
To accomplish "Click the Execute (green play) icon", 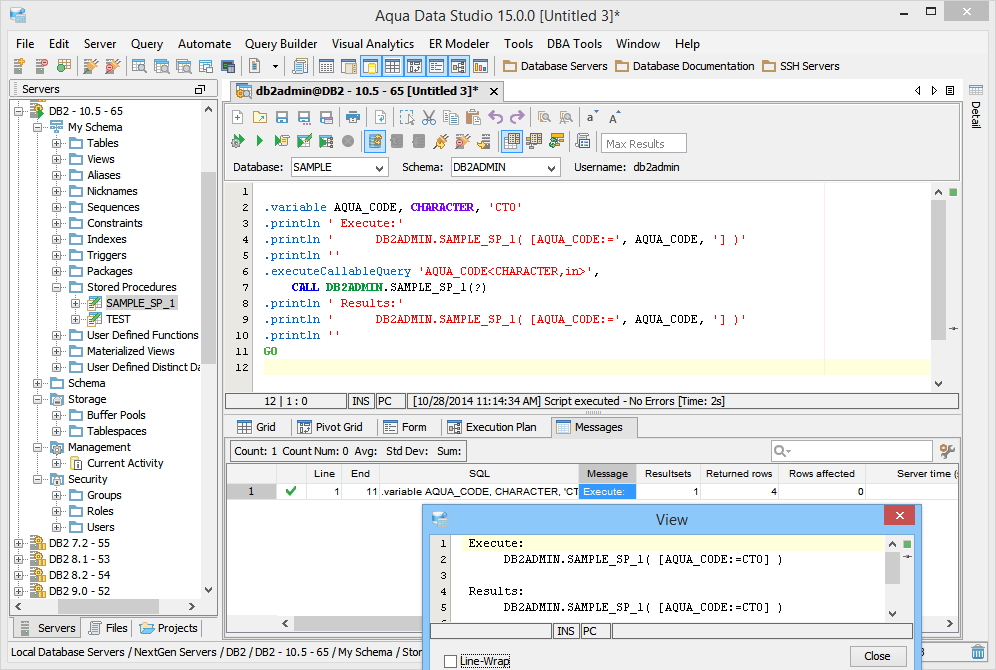I will [260, 142].
